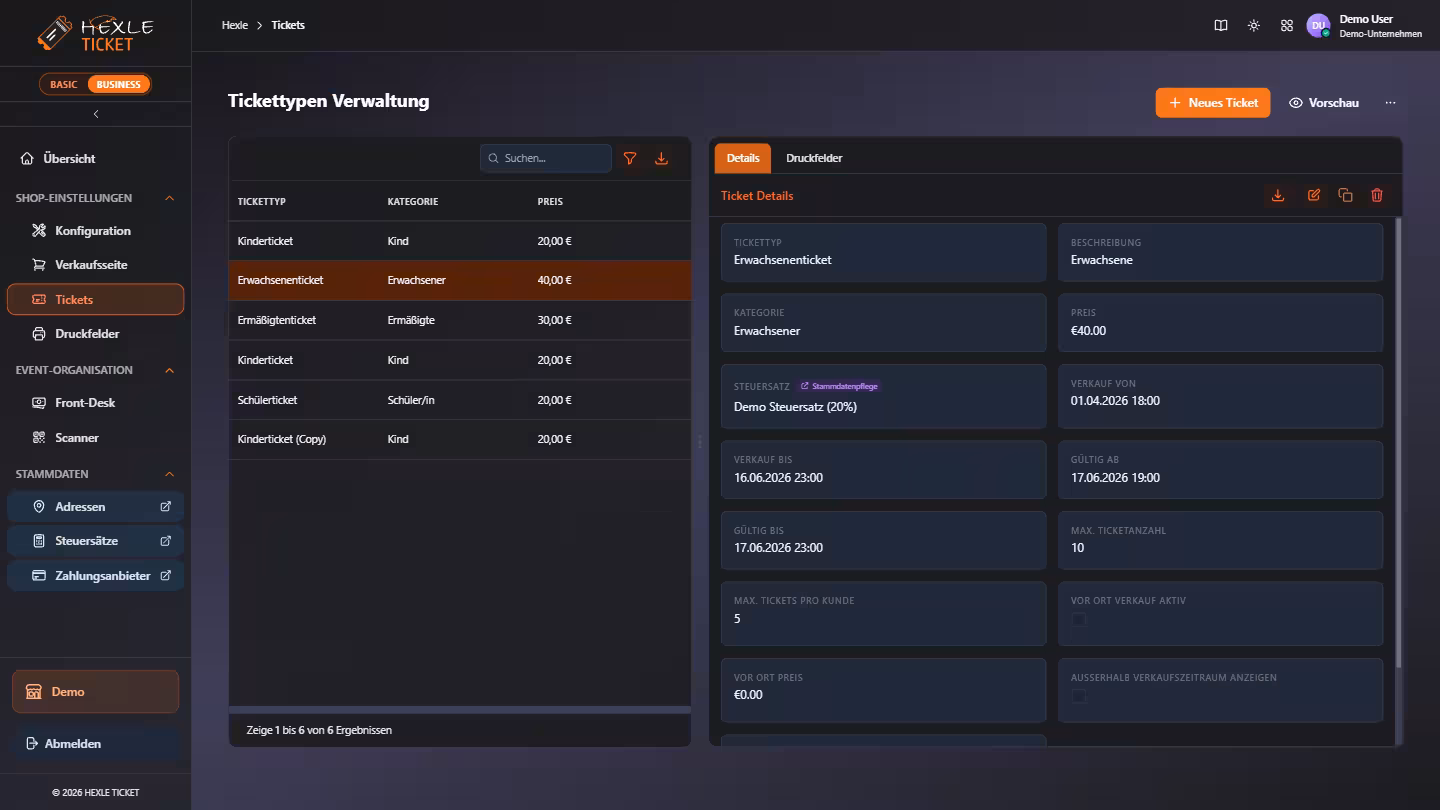Collapse the Stammdaten sidebar section
This screenshot has height=810, width=1440.
[169, 474]
